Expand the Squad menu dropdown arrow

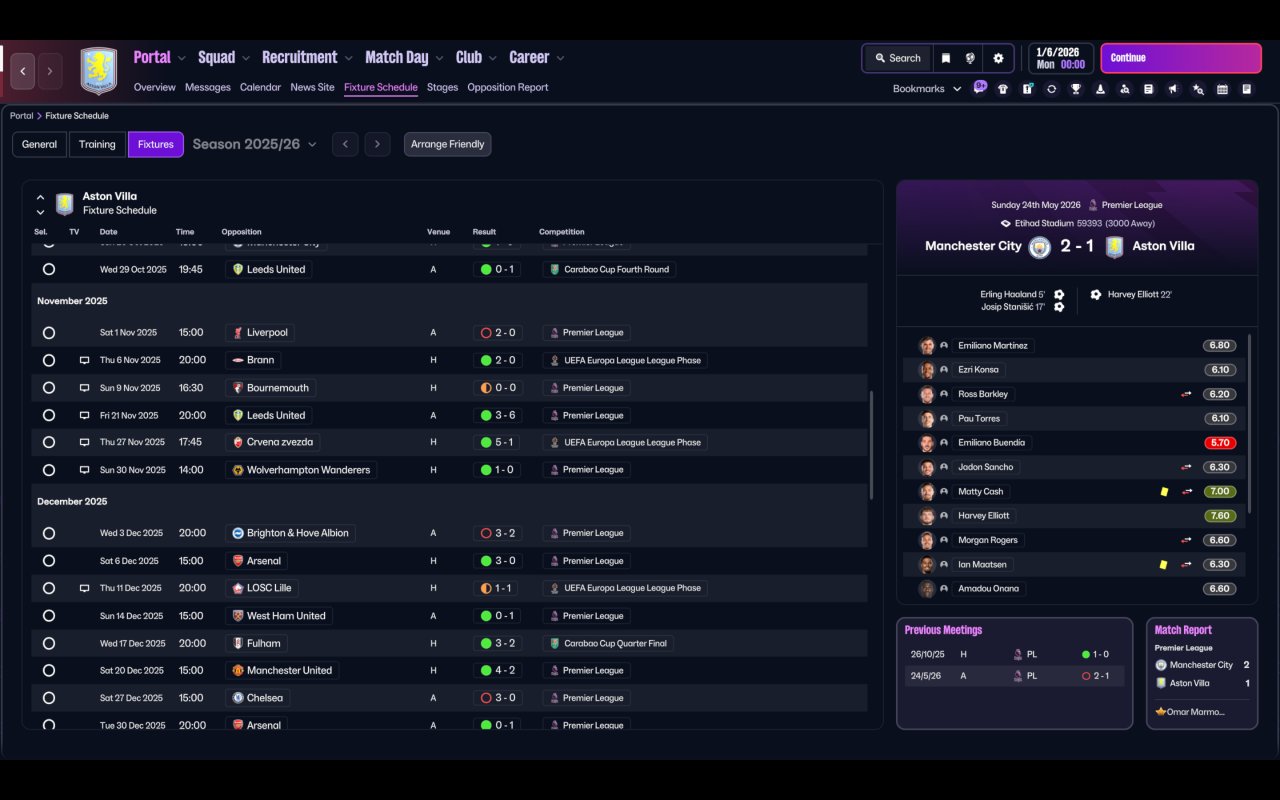point(246,59)
